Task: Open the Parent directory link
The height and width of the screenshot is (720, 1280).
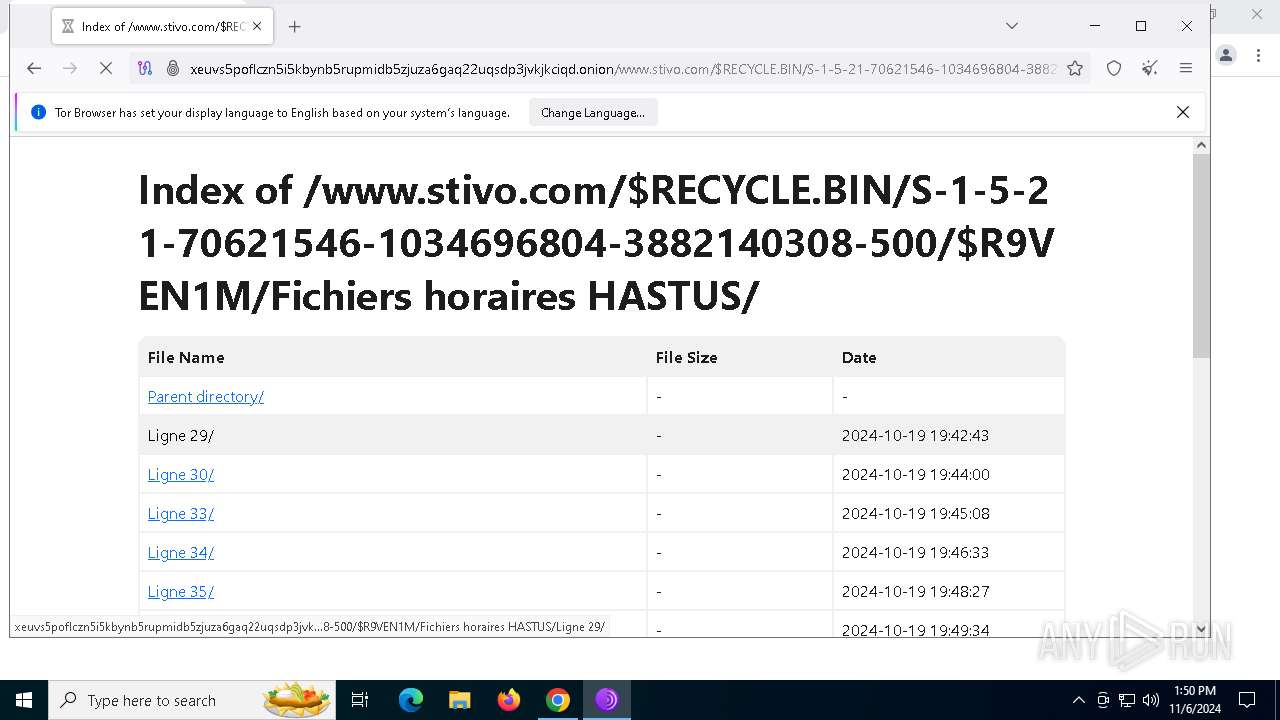Action: (x=206, y=397)
